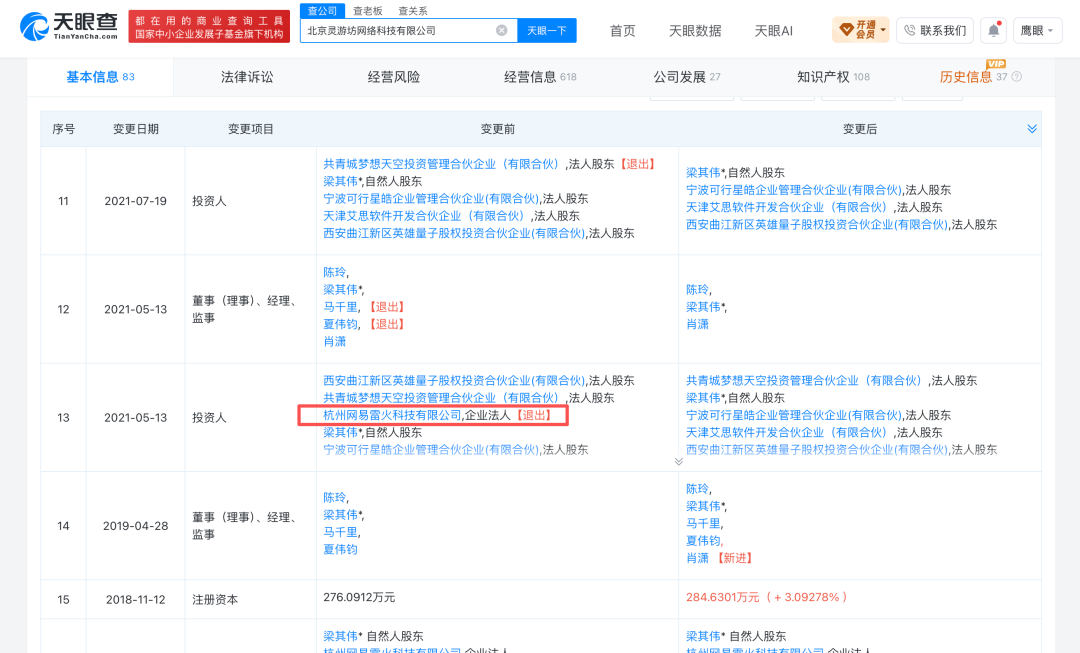
Task: Click the 变更日期 column header
Action: (x=136, y=129)
